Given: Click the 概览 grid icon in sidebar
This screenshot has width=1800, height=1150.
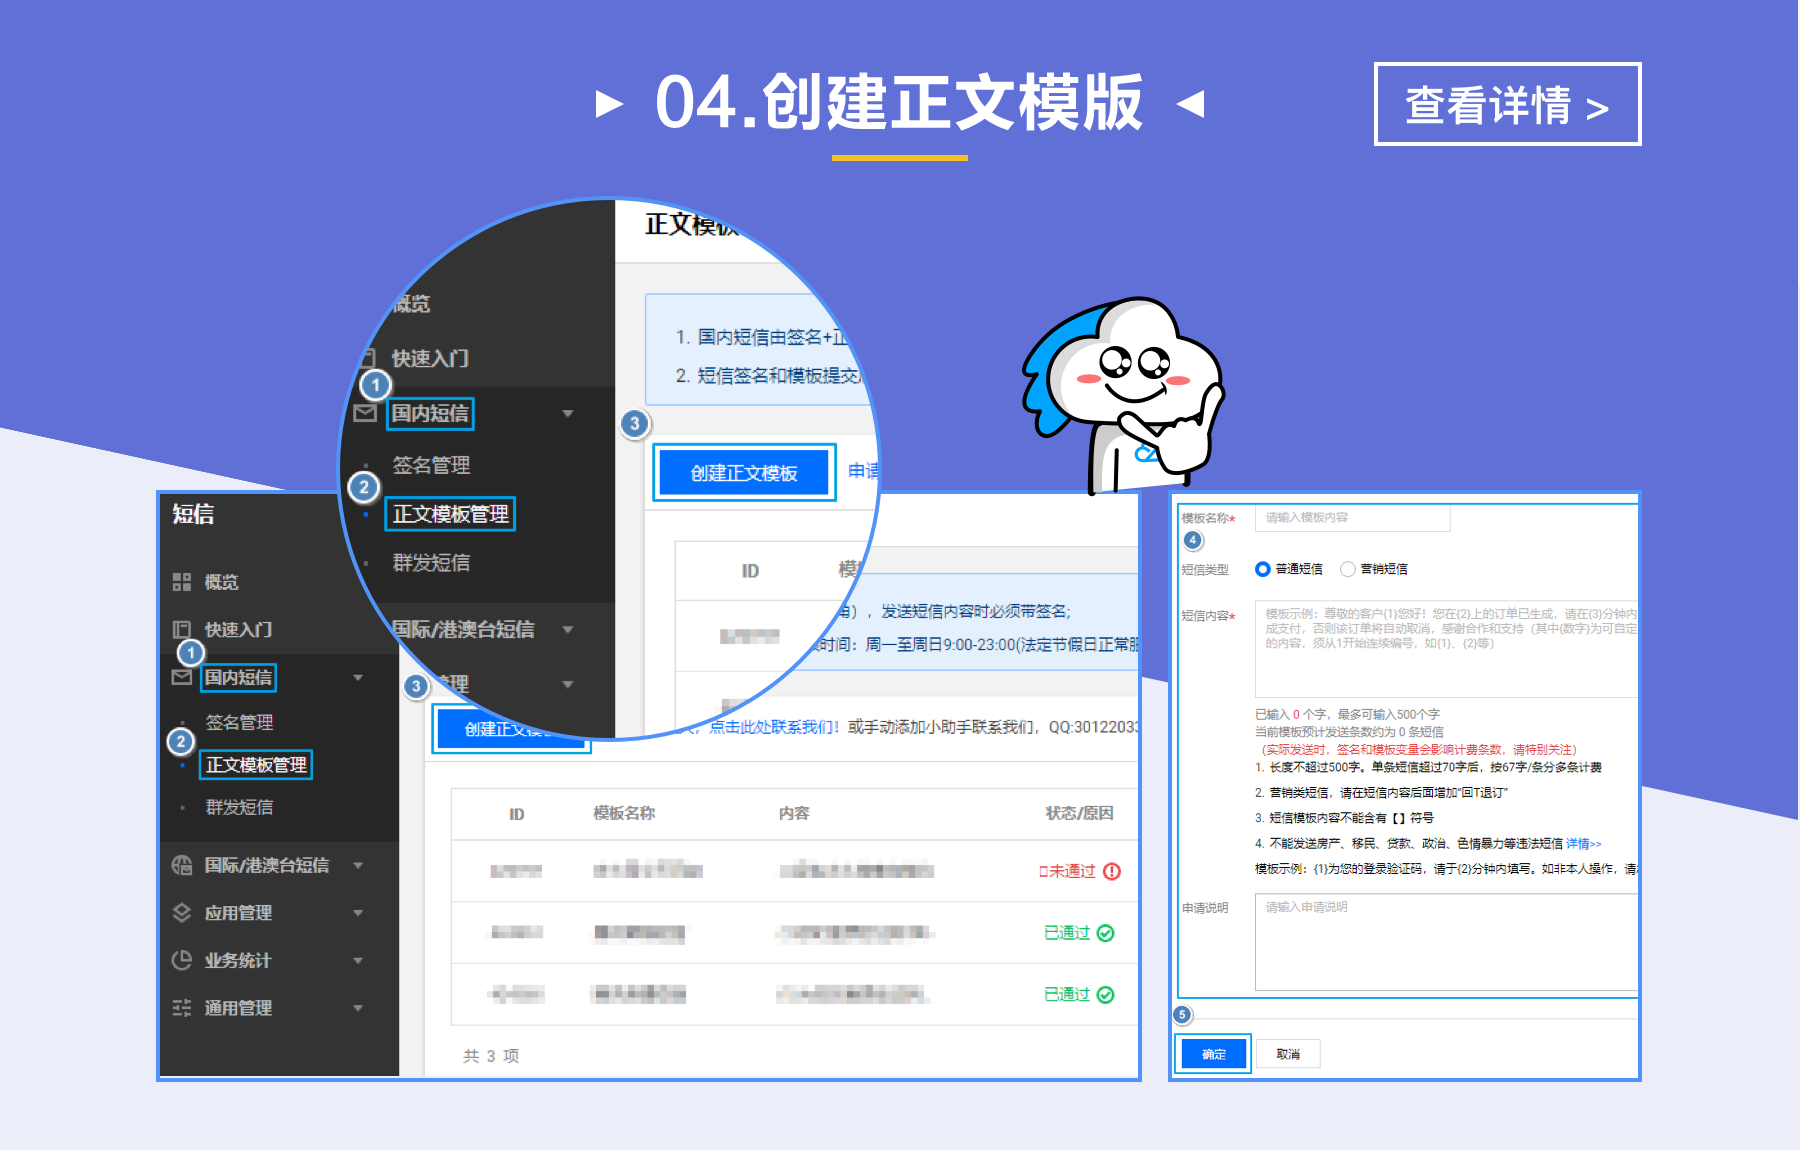Looking at the screenshot, I should pos(182,582).
